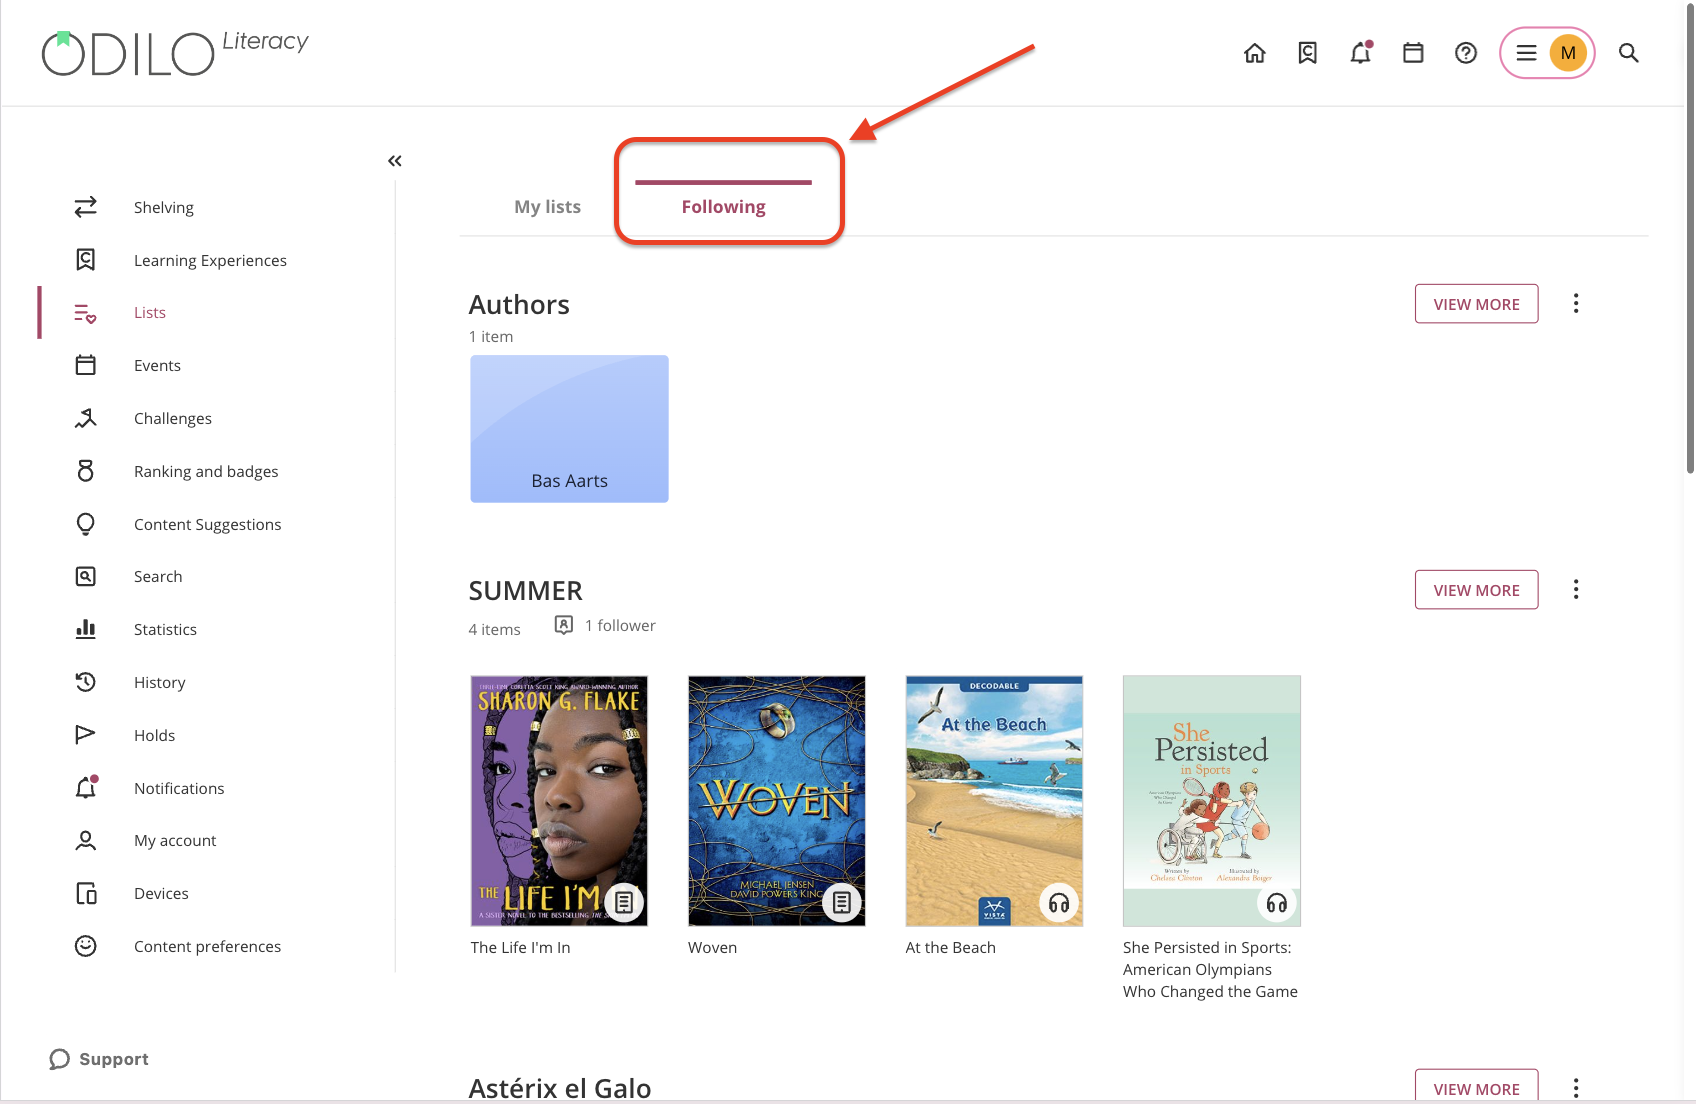The image size is (1696, 1104).
Task: Click the Shelving arrows icon in the sidebar
Action: tap(86, 207)
